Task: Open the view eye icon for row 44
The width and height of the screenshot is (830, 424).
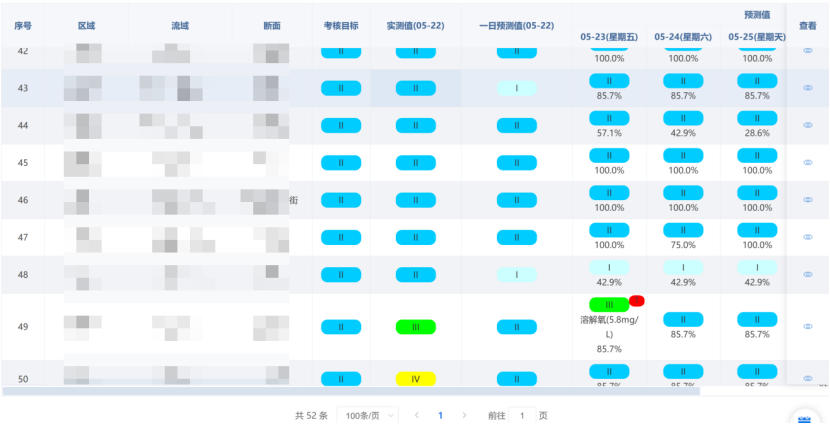Action: coord(808,125)
